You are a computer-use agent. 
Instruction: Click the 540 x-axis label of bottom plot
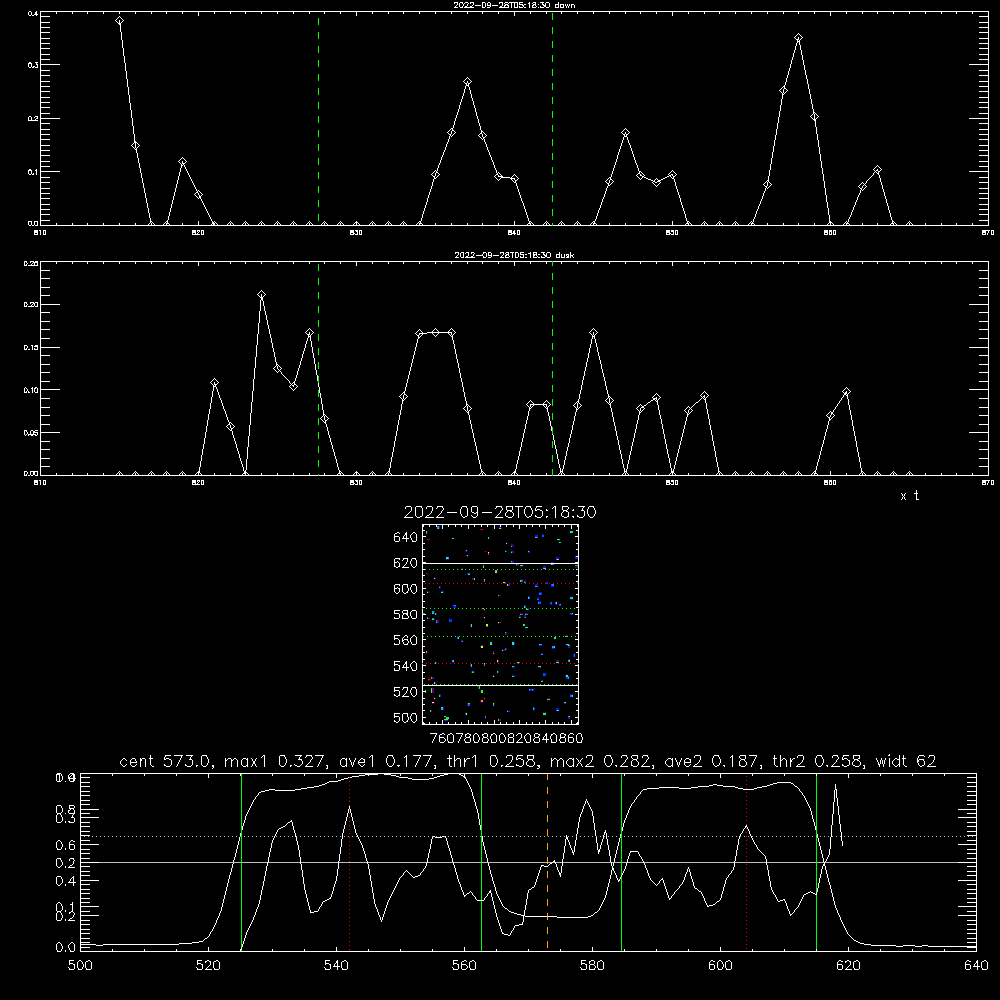click(x=336, y=966)
